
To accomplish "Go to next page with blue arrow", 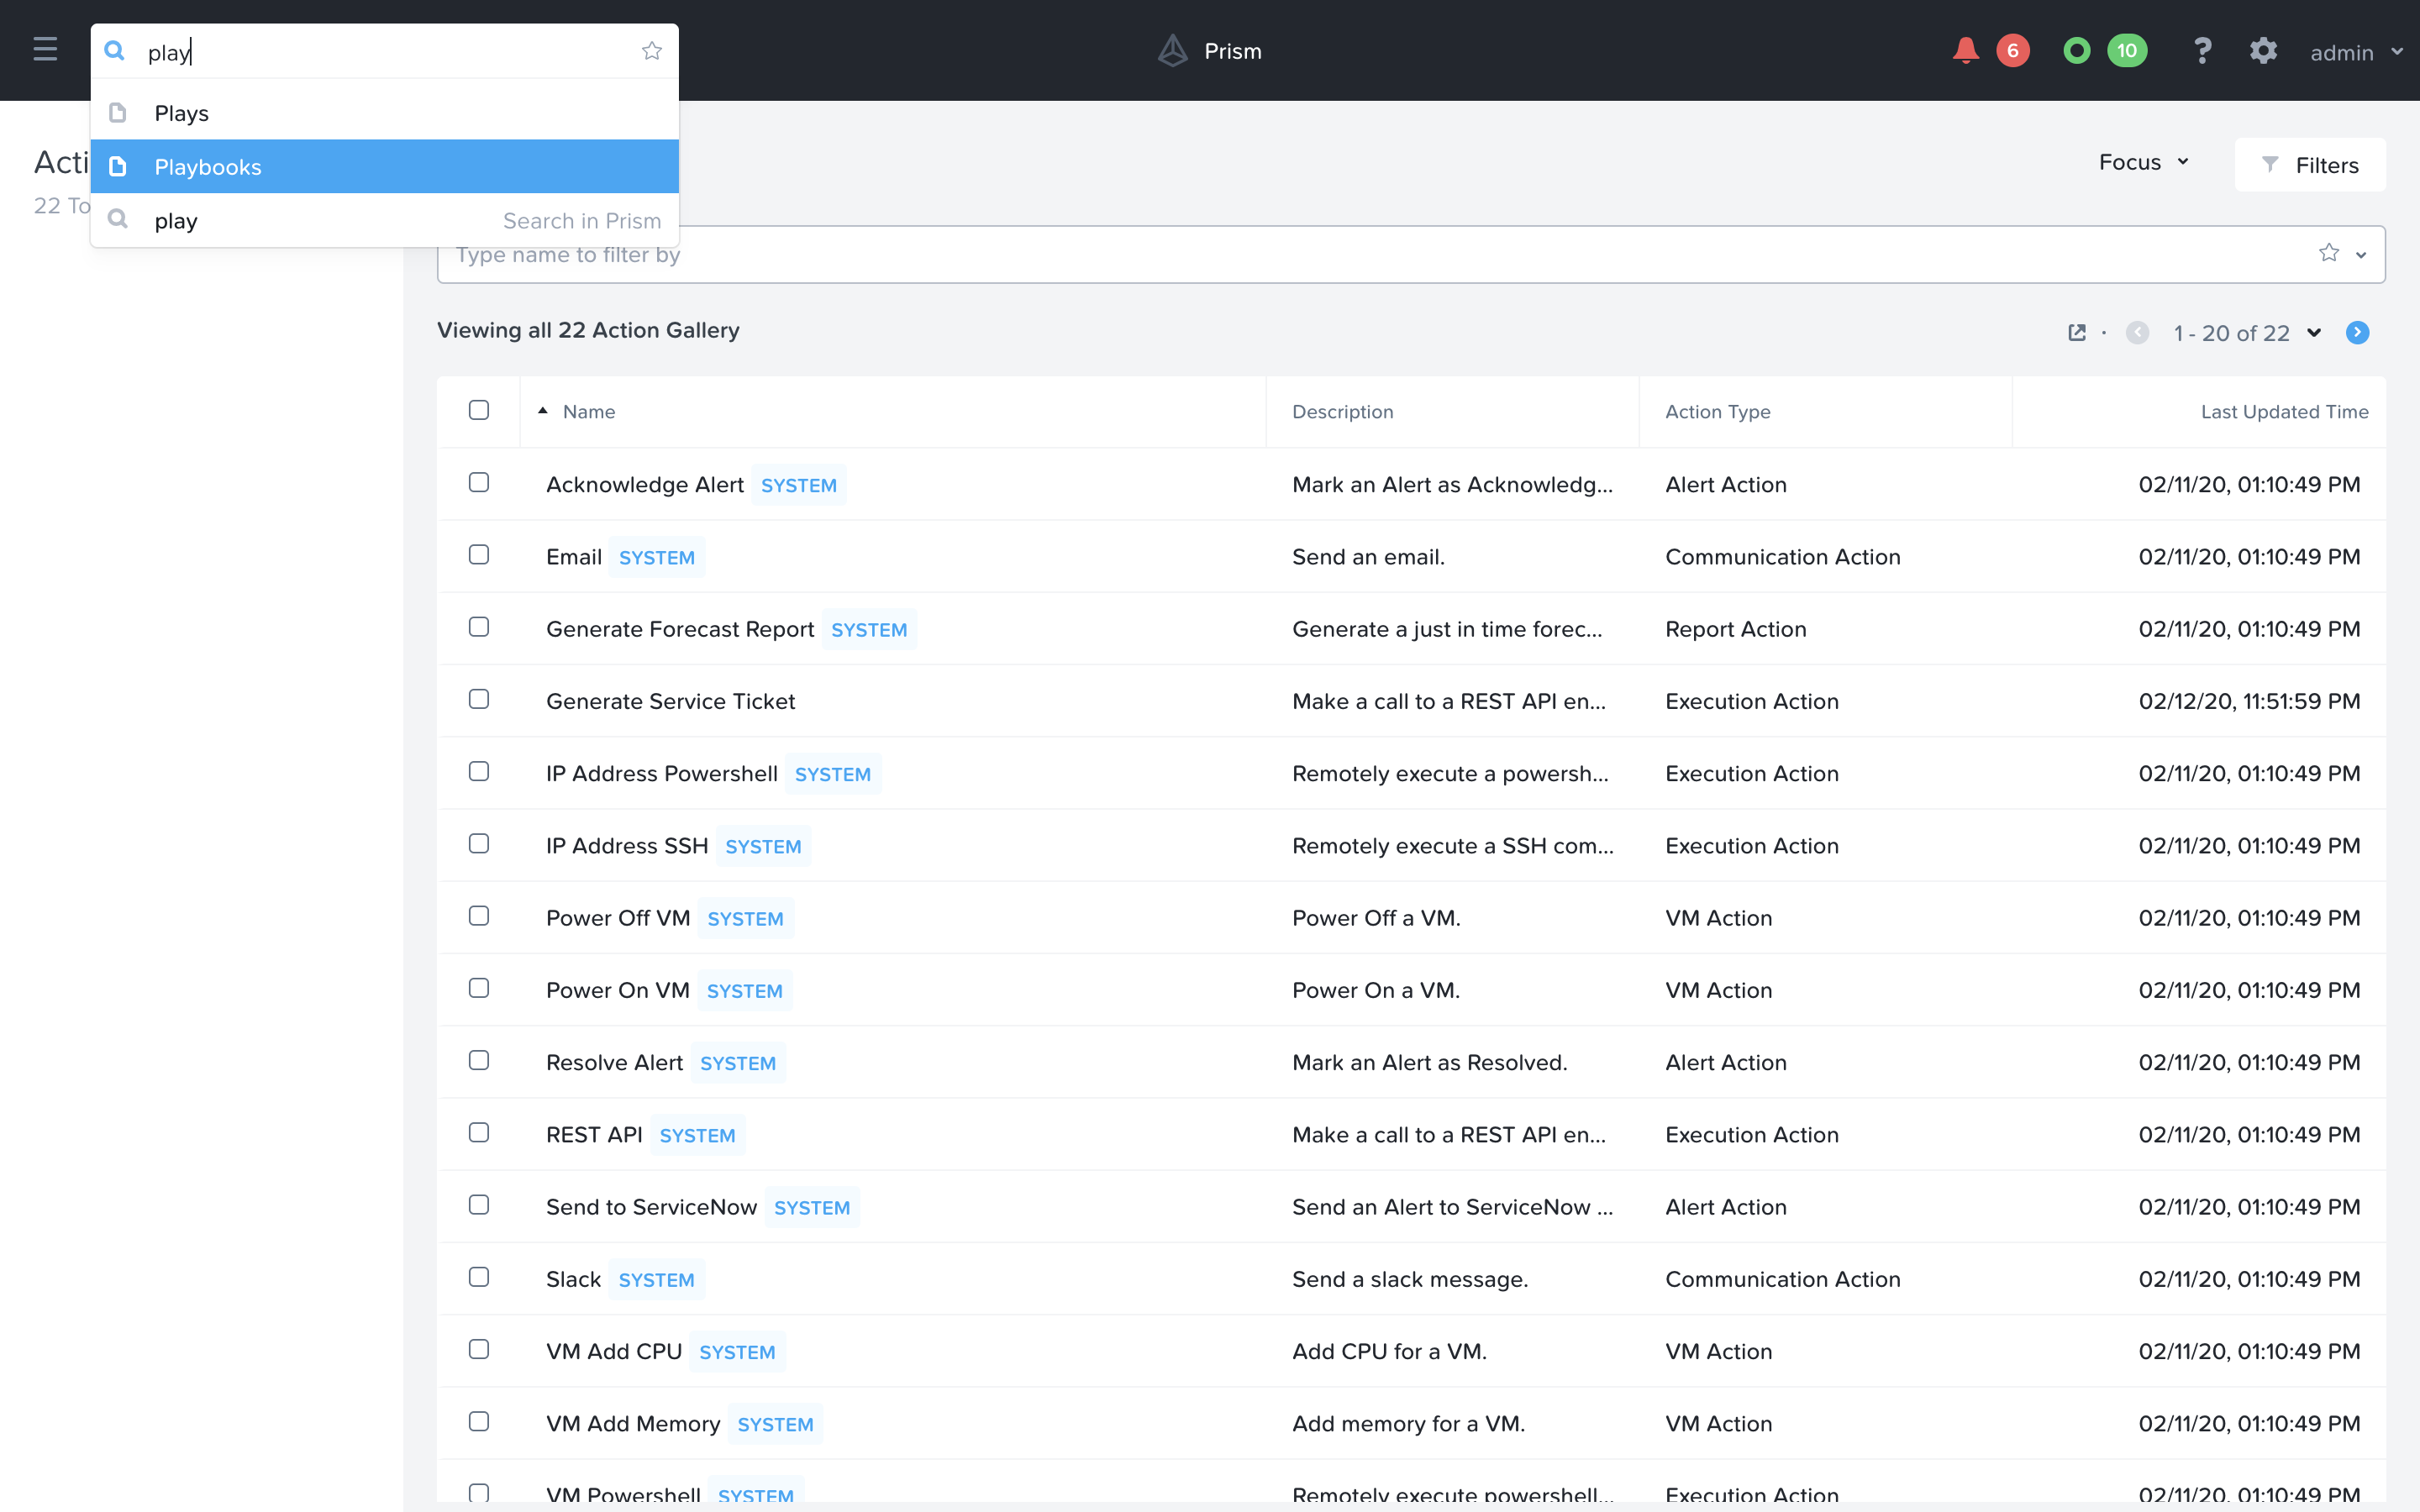I will point(2357,333).
